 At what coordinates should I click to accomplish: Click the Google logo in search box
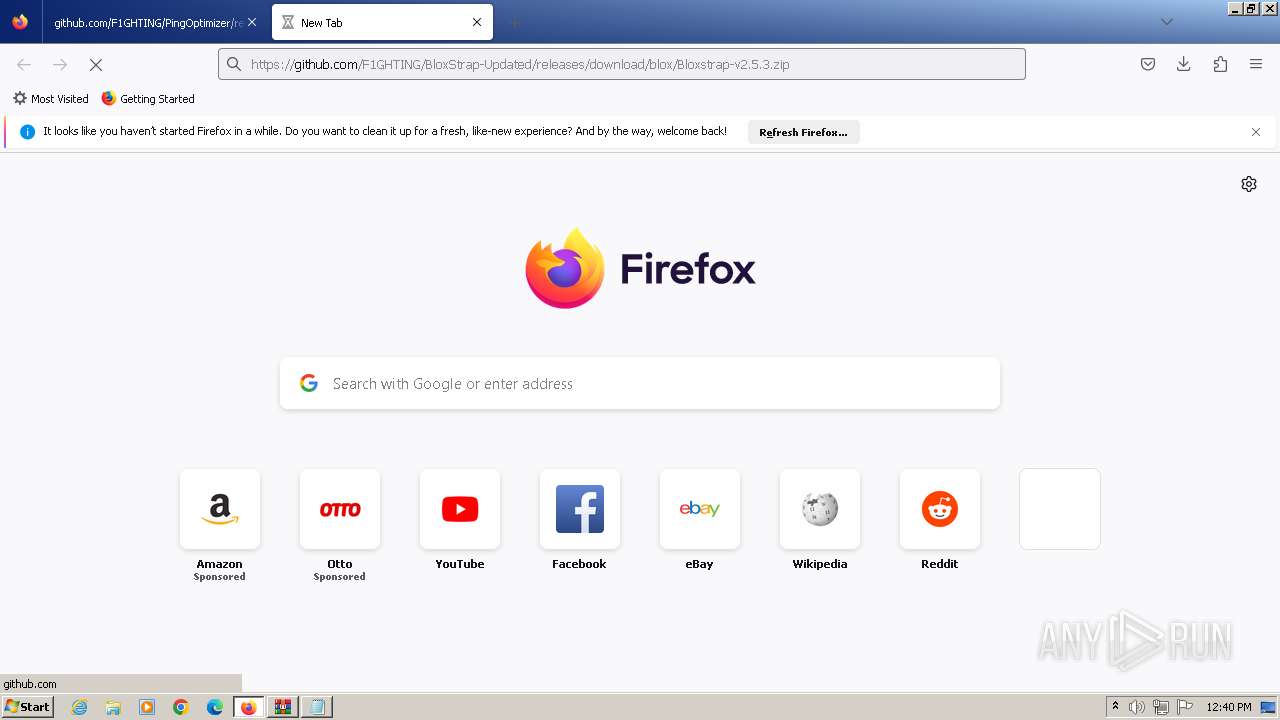pyautogui.click(x=309, y=383)
